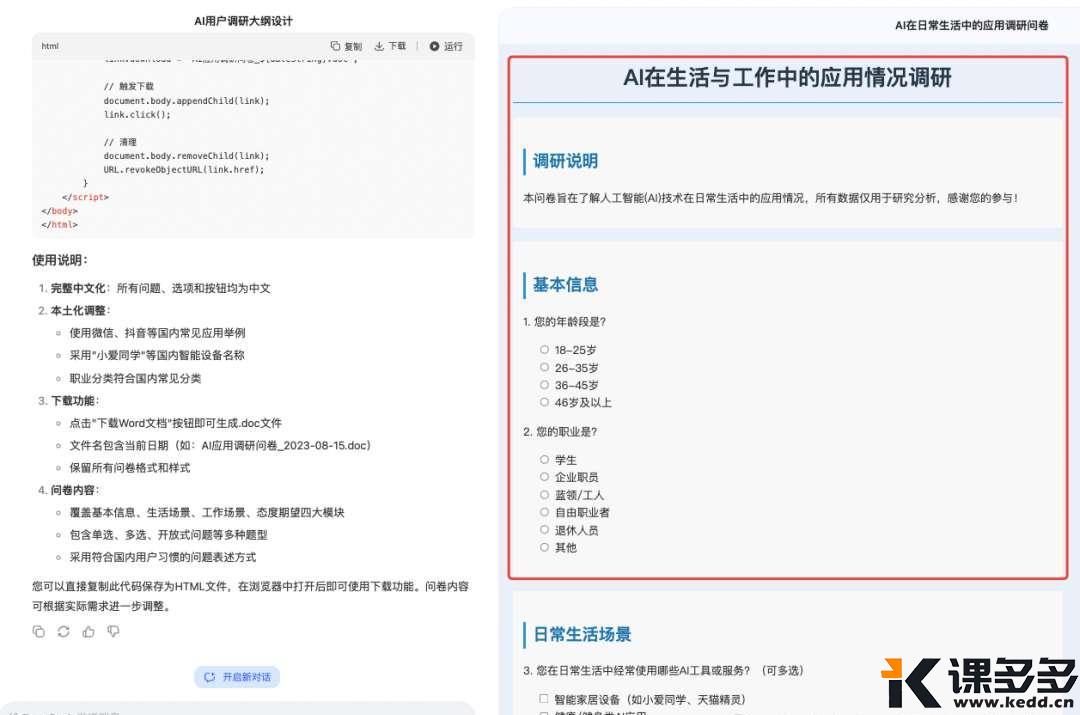Select the 学生 occupation option
The width and height of the screenshot is (1080, 715).
544,459
